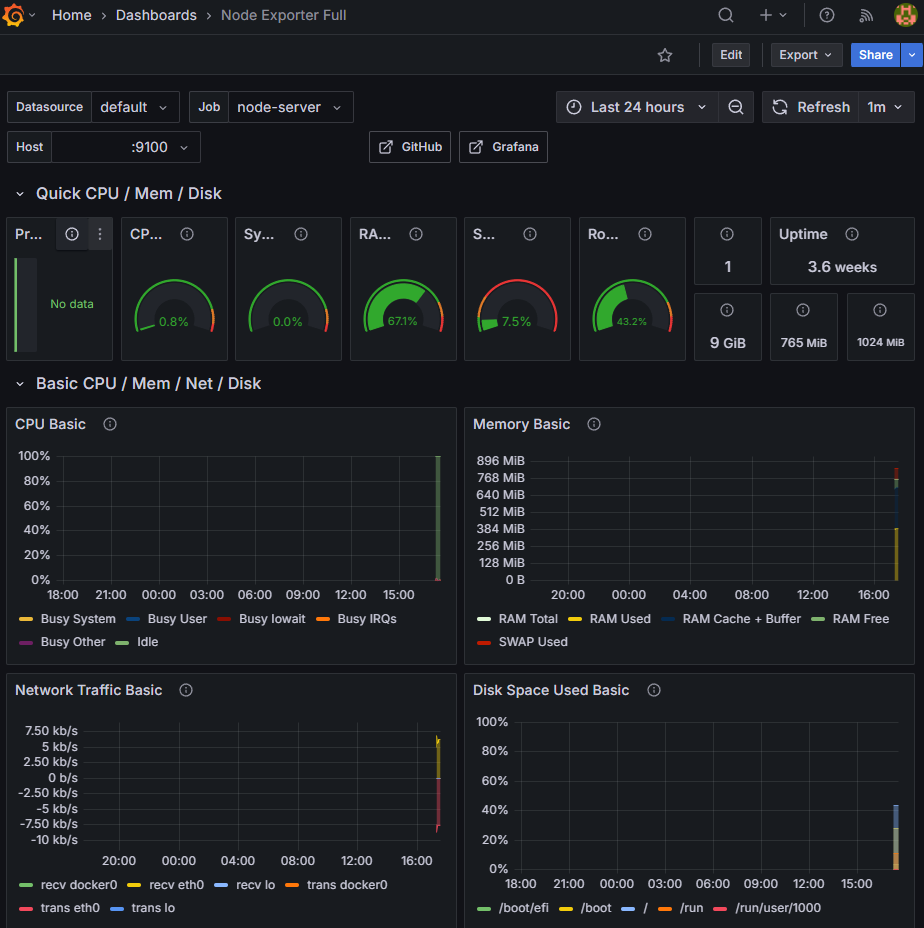Click the zoom out time range icon
The height and width of the screenshot is (928, 924).
[x=736, y=107]
